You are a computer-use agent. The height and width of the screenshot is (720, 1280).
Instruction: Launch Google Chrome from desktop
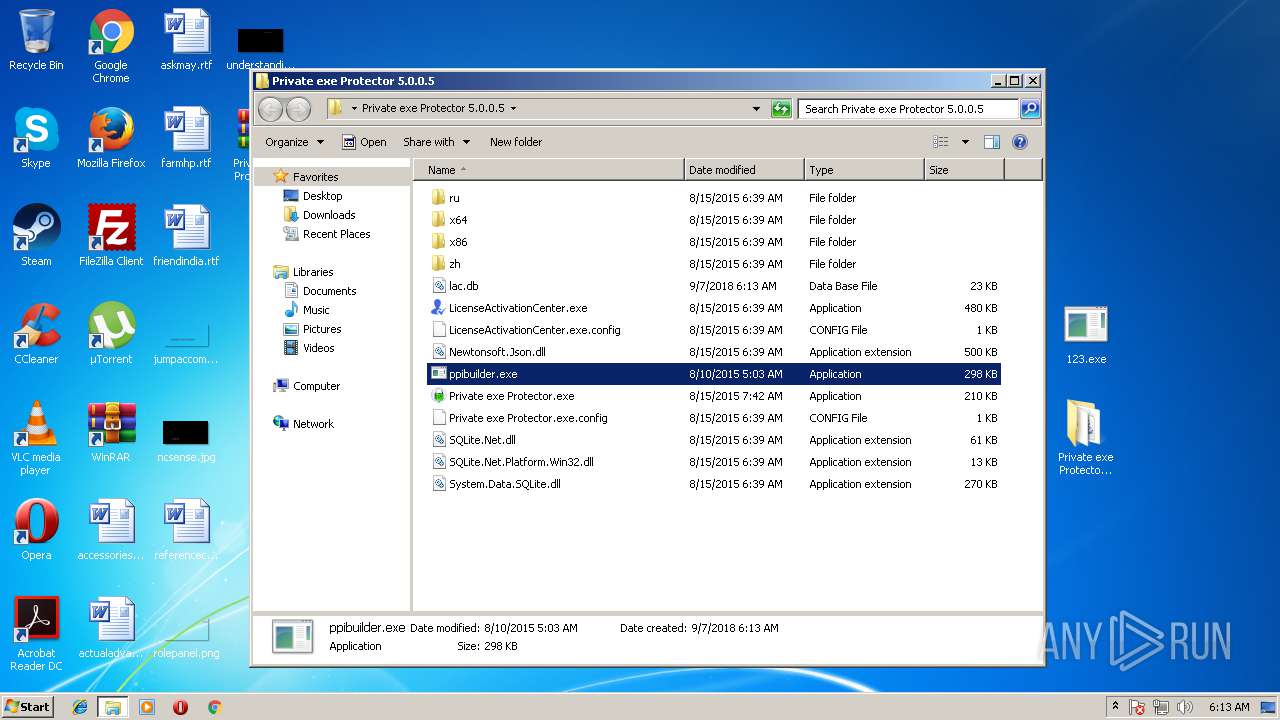coord(111,46)
